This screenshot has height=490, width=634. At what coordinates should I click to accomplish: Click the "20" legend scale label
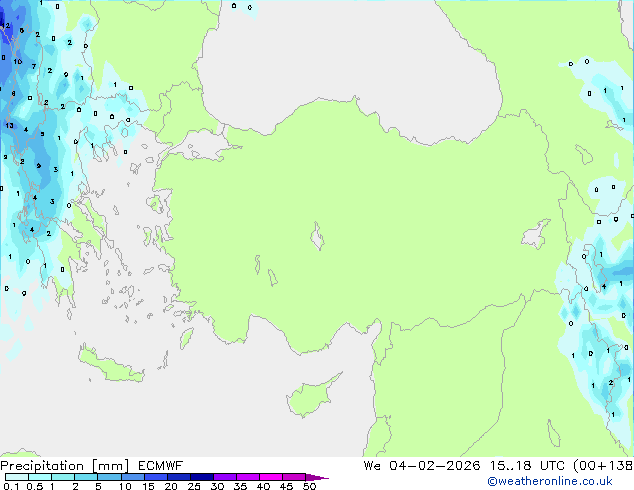pyautogui.click(x=171, y=486)
